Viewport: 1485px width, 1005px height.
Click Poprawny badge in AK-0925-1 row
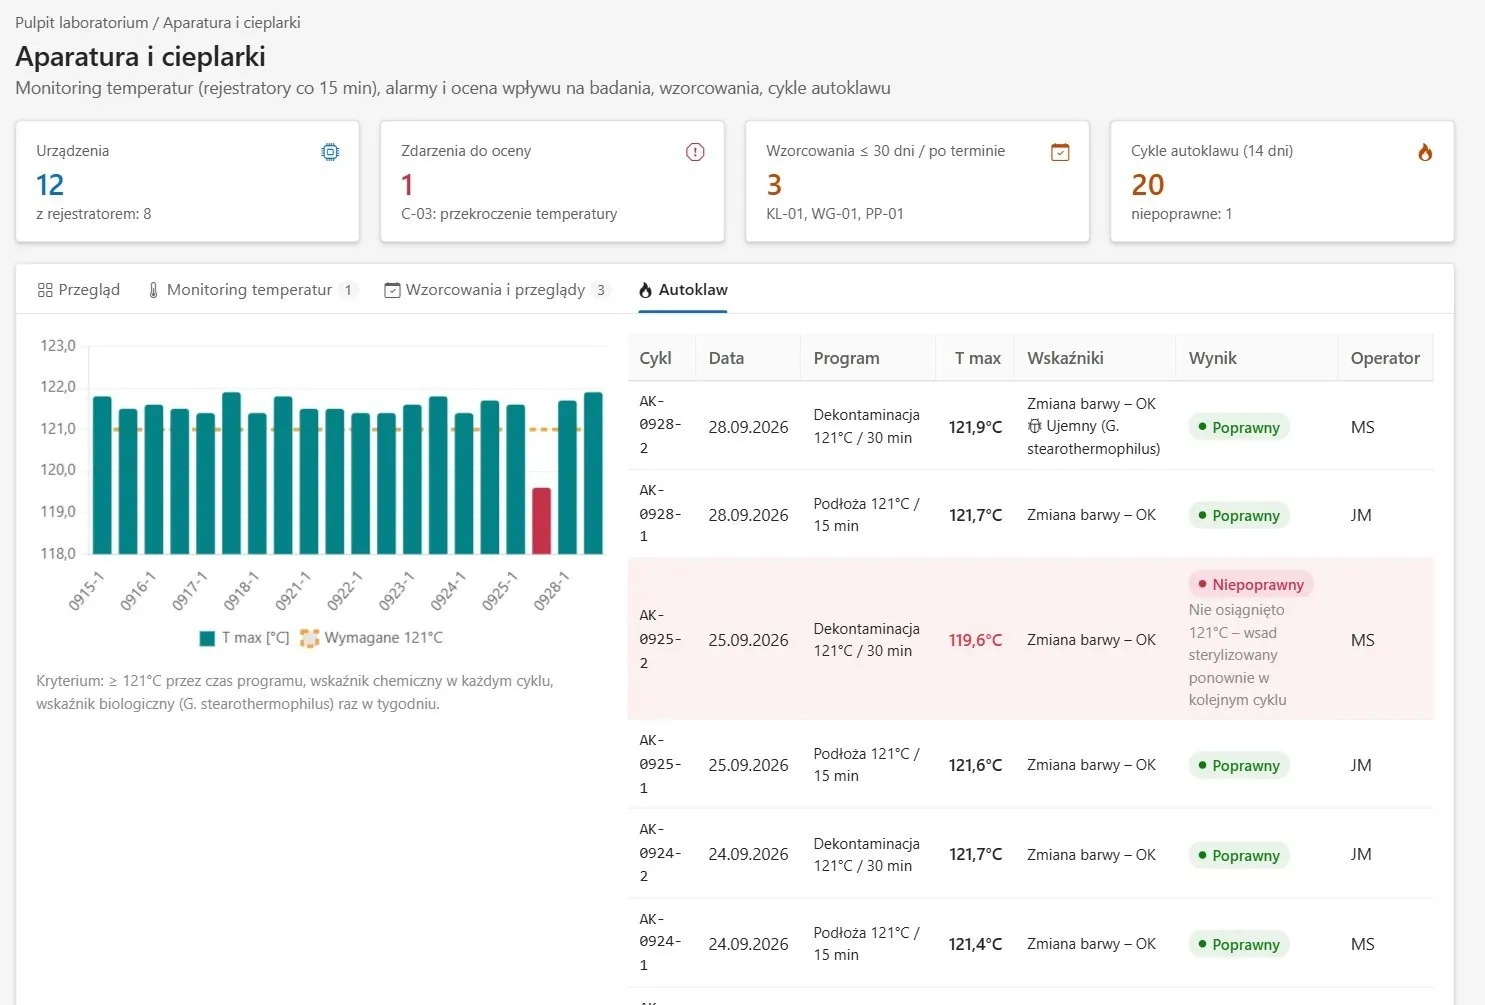pos(1239,765)
